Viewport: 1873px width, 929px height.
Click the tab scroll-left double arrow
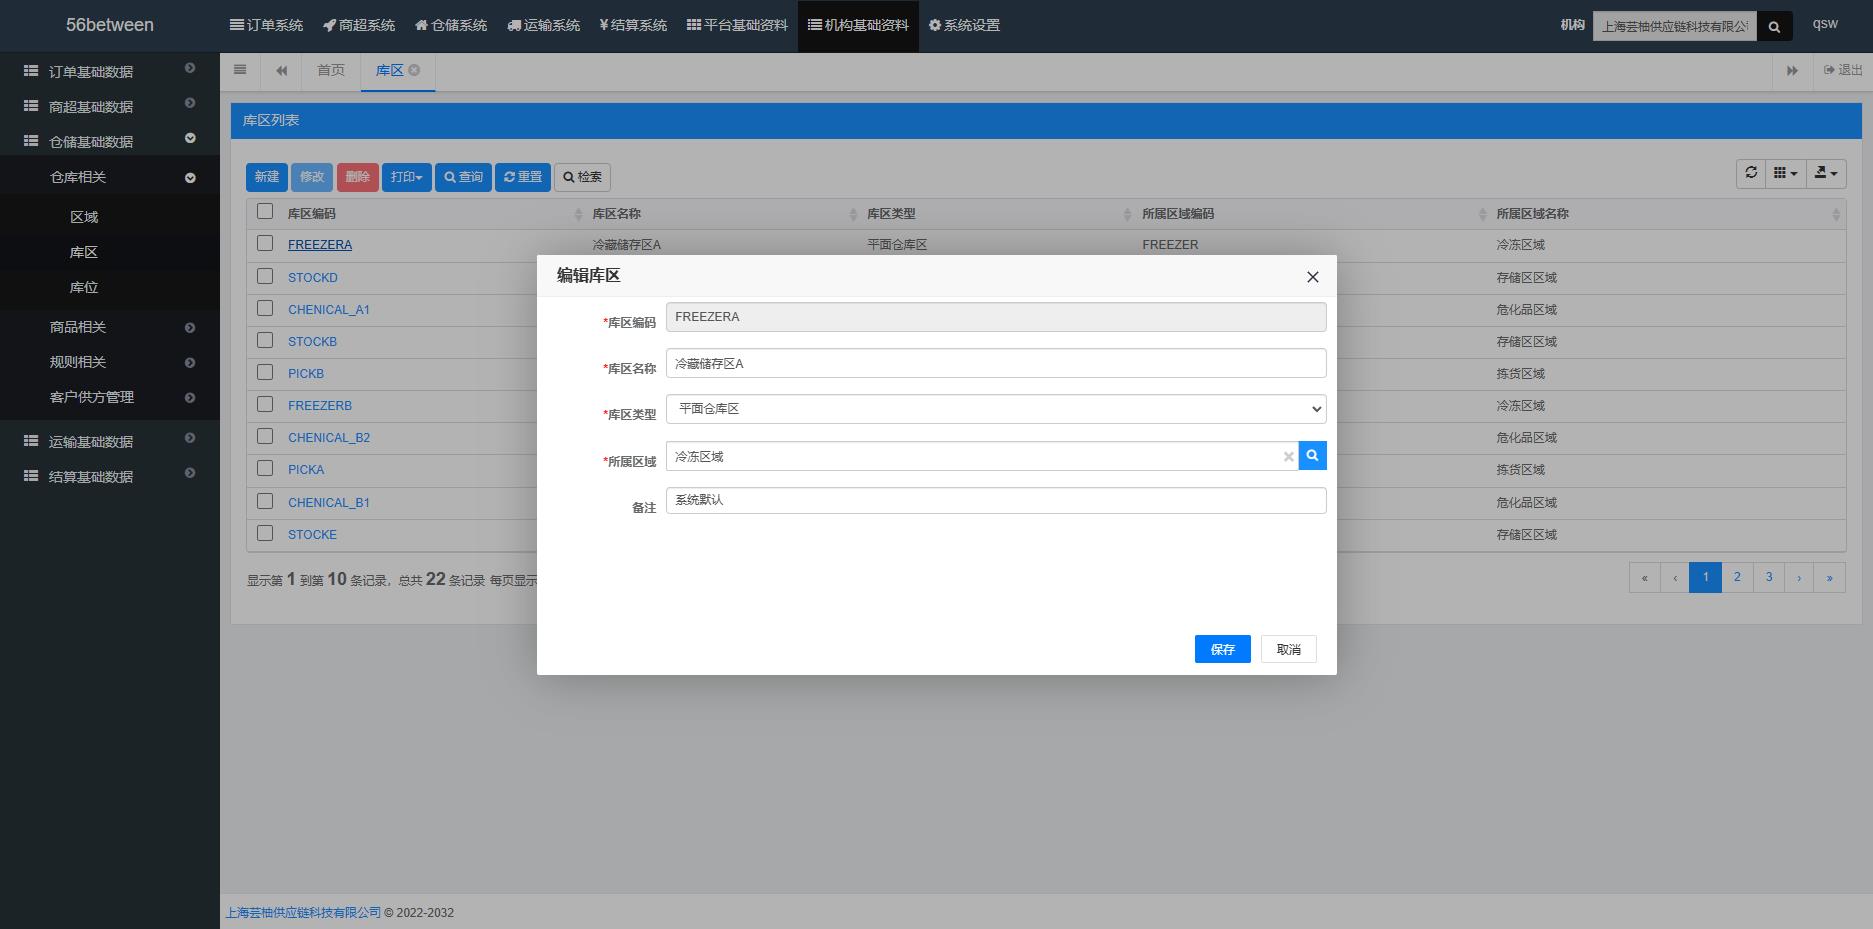pyautogui.click(x=282, y=70)
